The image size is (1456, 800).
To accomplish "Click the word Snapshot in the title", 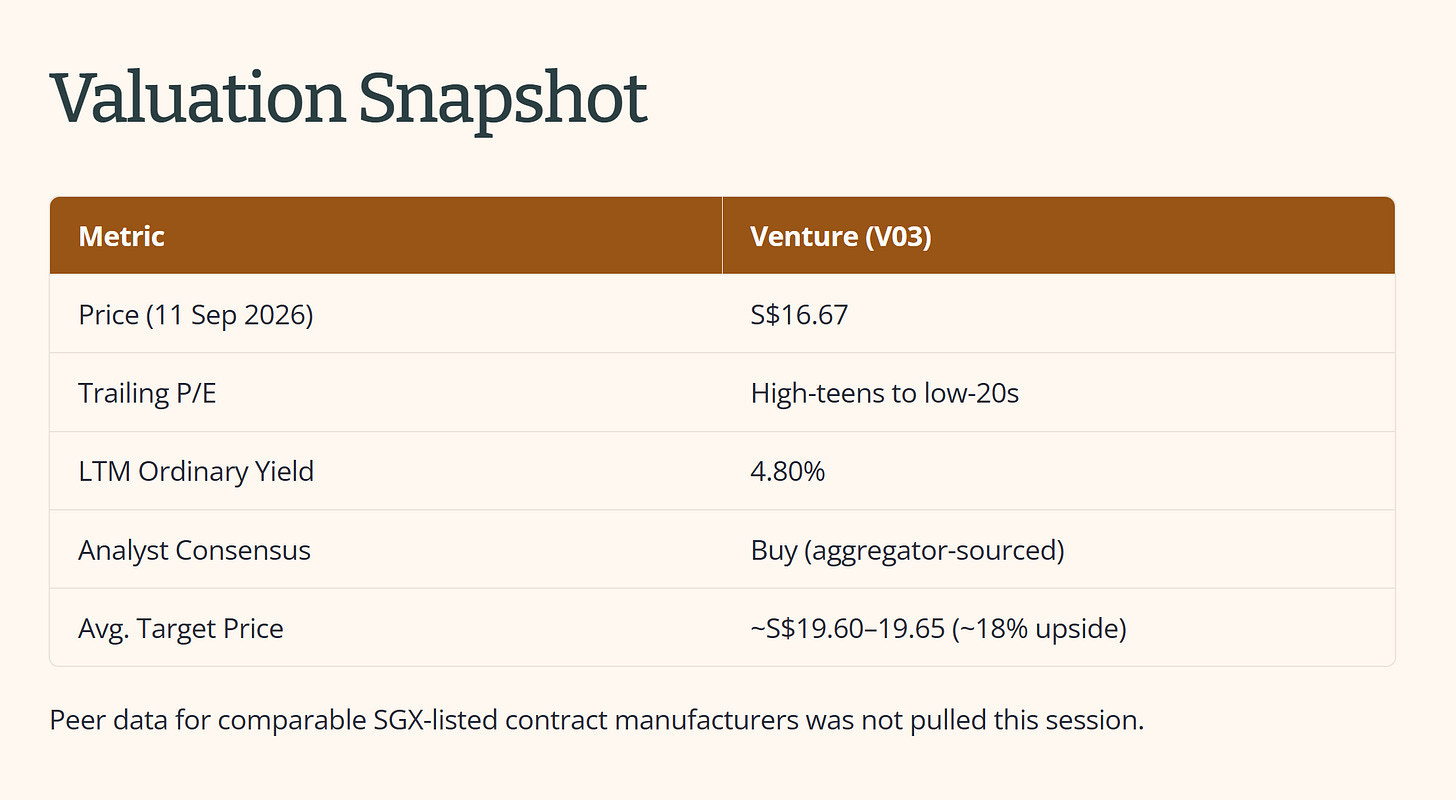I will click(x=503, y=100).
